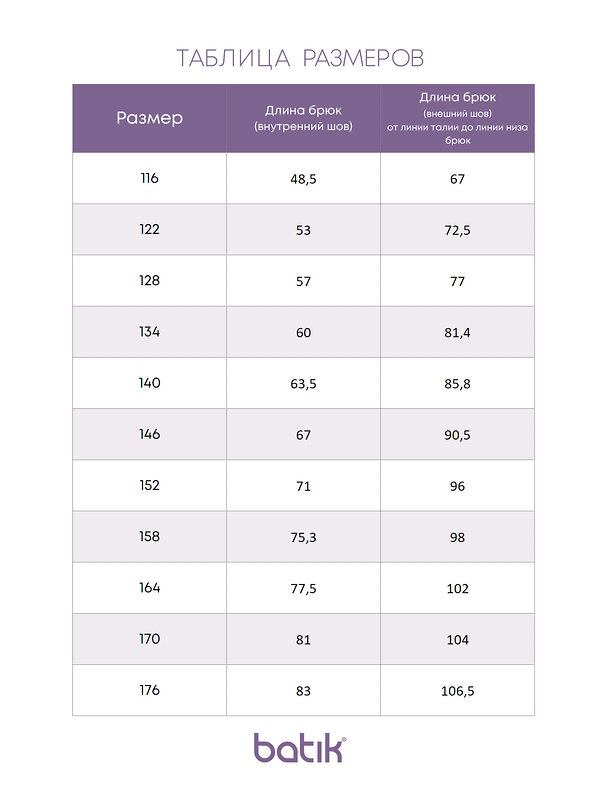Screen dimensions: 600x800
Task: Click outer seam value 90,5
Action: [x=458, y=434]
